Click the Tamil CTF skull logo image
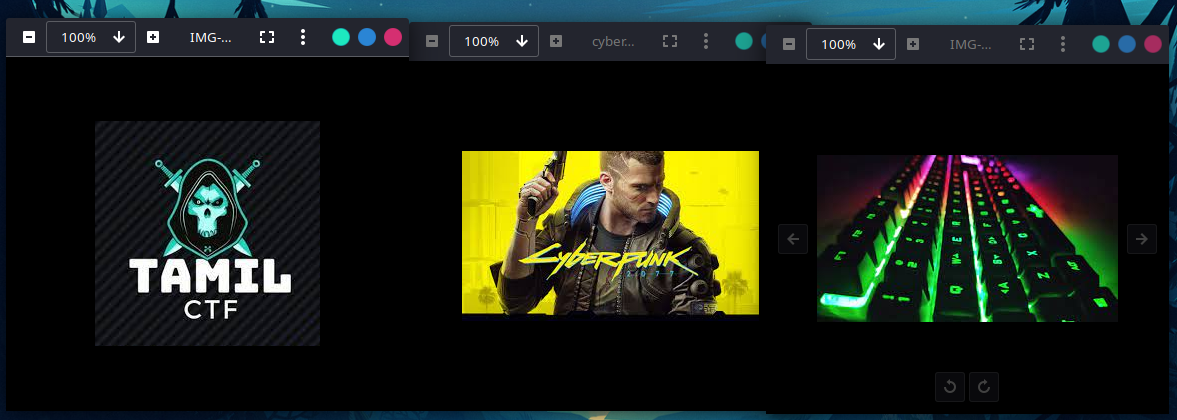The height and width of the screenshot is (420, 1177). 207,233
